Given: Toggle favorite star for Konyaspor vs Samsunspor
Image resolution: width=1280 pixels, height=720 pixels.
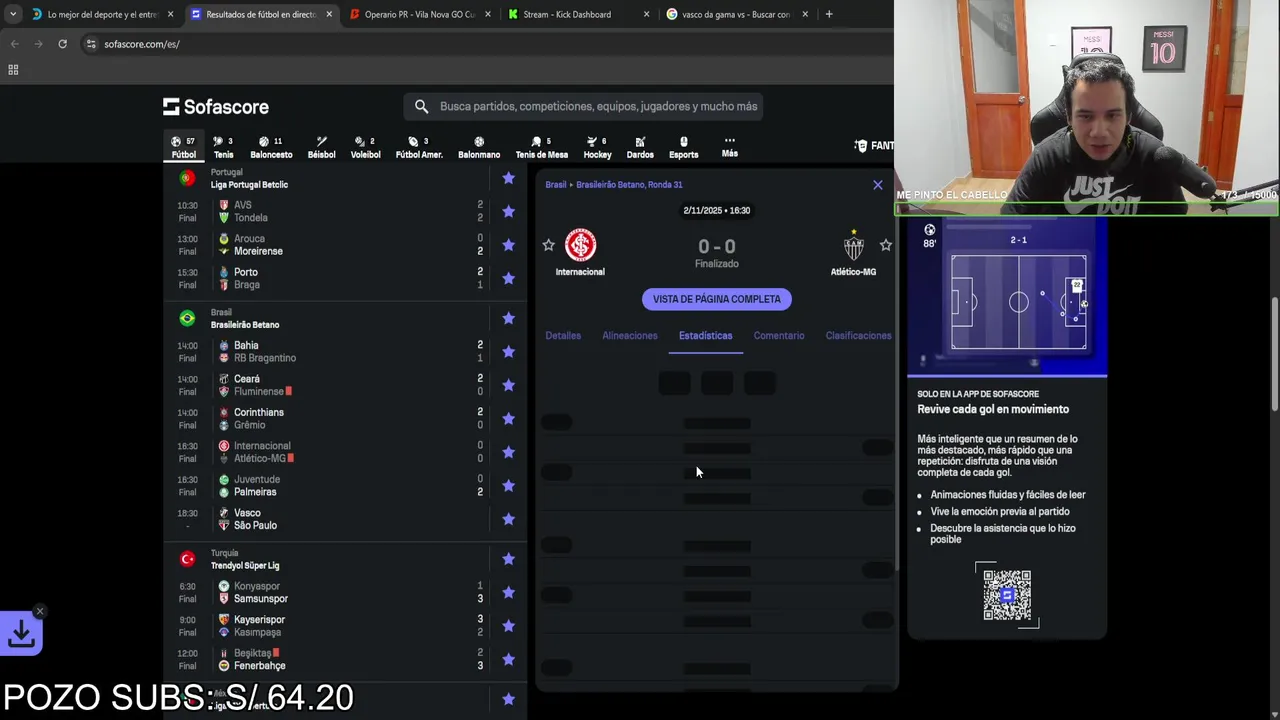Looking at the screenshot, I should pos(508,592).
